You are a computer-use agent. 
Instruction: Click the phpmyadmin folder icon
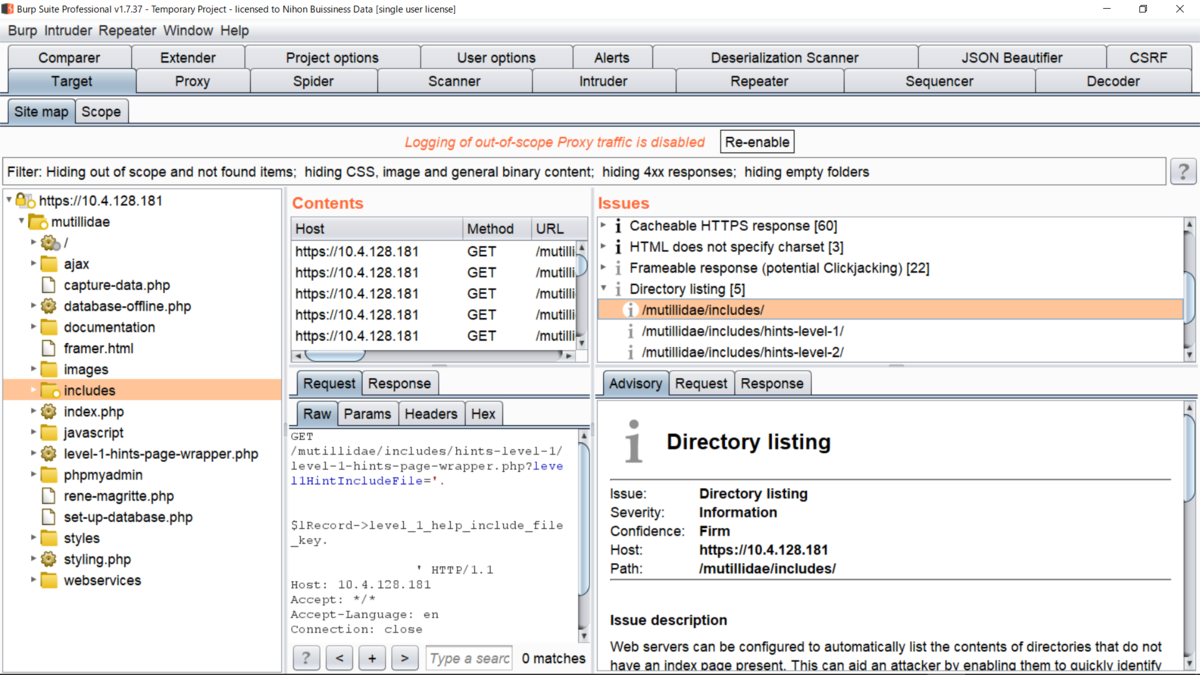coord(49,475)
